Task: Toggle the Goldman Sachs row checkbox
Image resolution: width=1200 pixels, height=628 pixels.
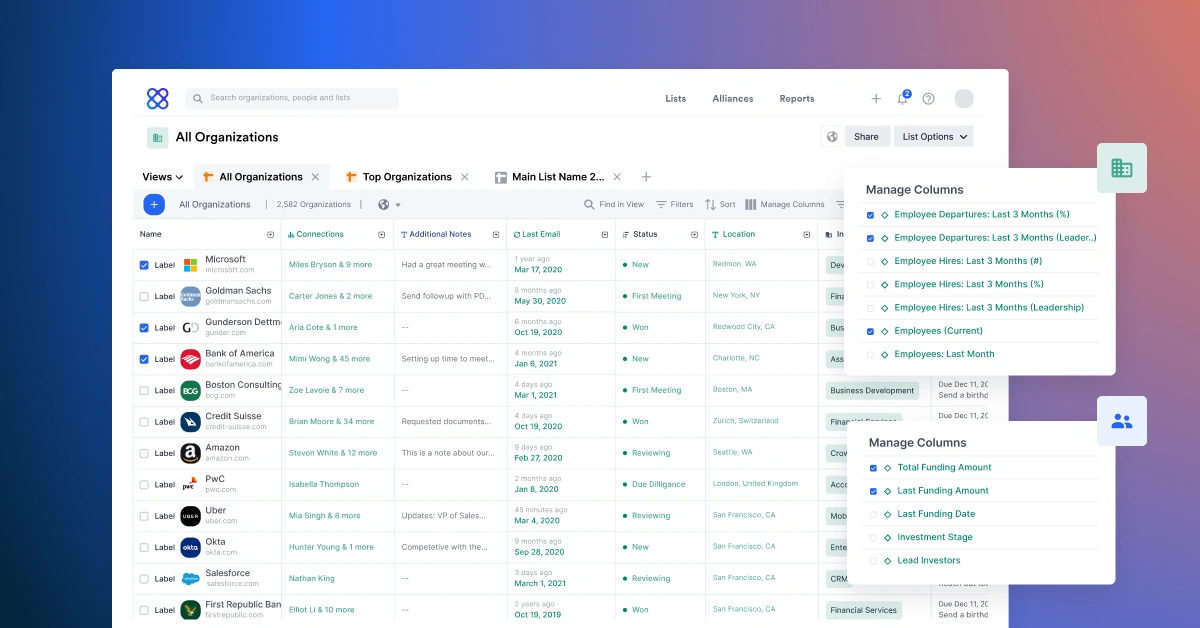Action: (x=144, y=296)
